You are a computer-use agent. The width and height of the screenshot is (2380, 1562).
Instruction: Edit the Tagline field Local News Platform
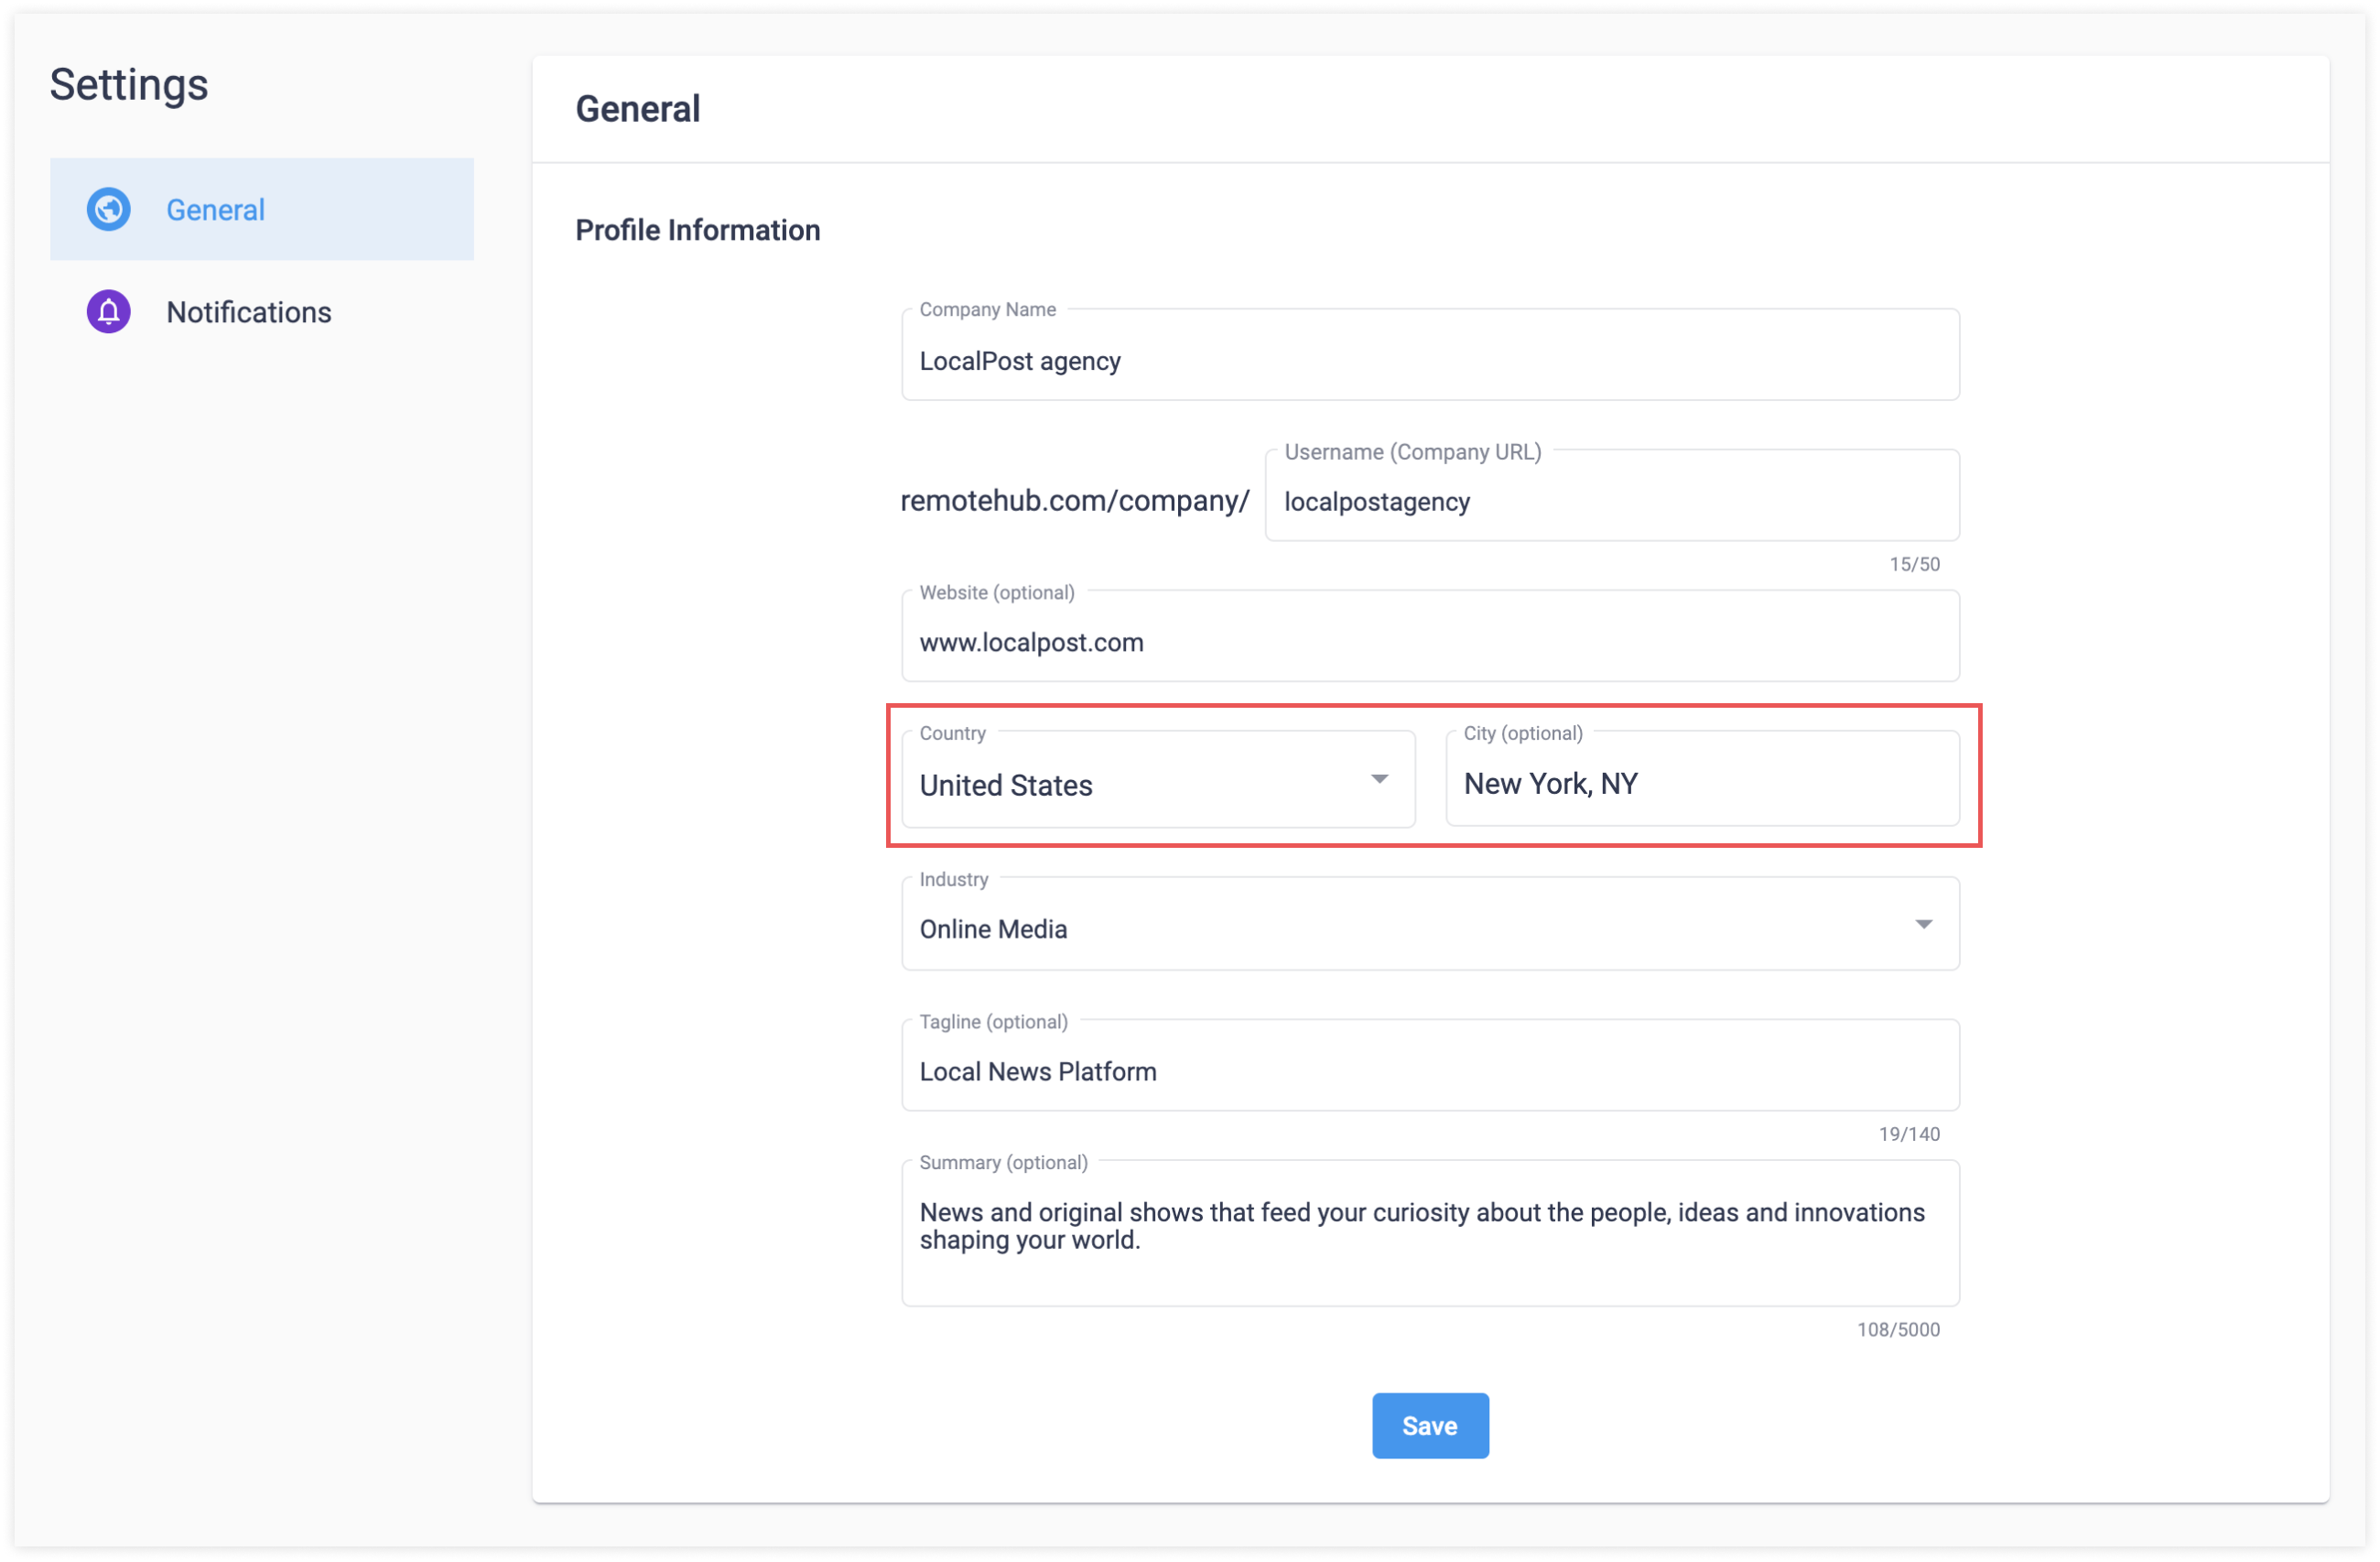1430,1067
